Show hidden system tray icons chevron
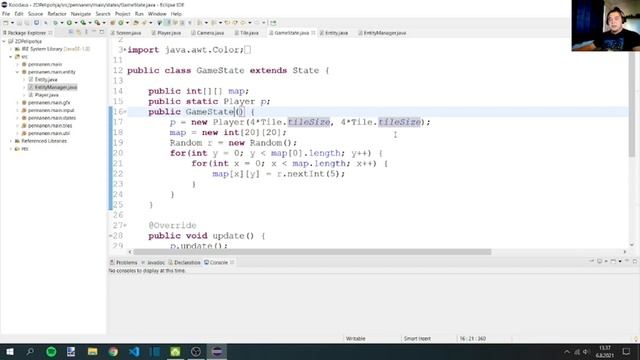 coord(567,352)
